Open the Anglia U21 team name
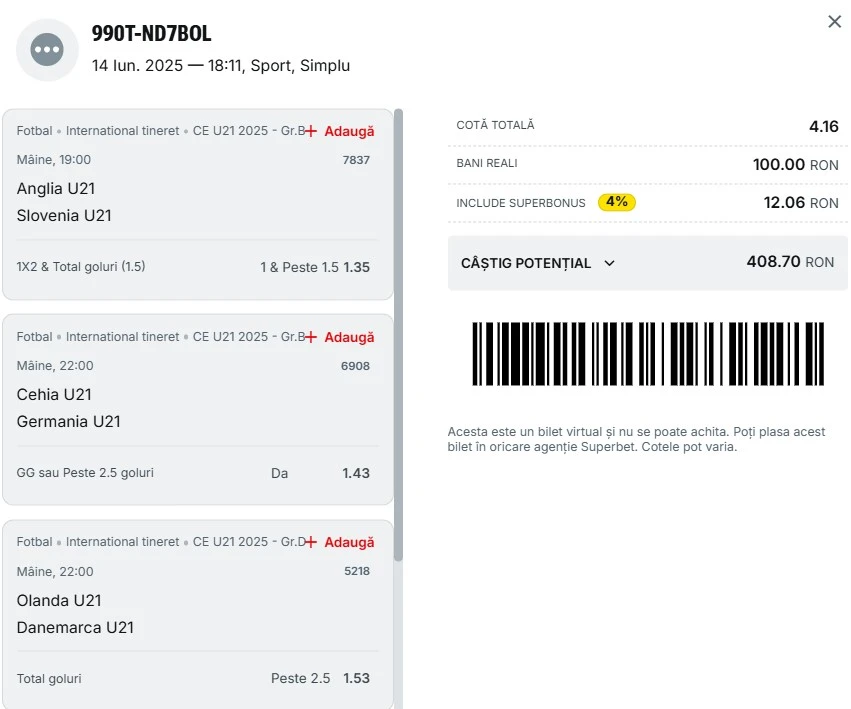Screen dimensions: 851x709 tap(56, 188)
